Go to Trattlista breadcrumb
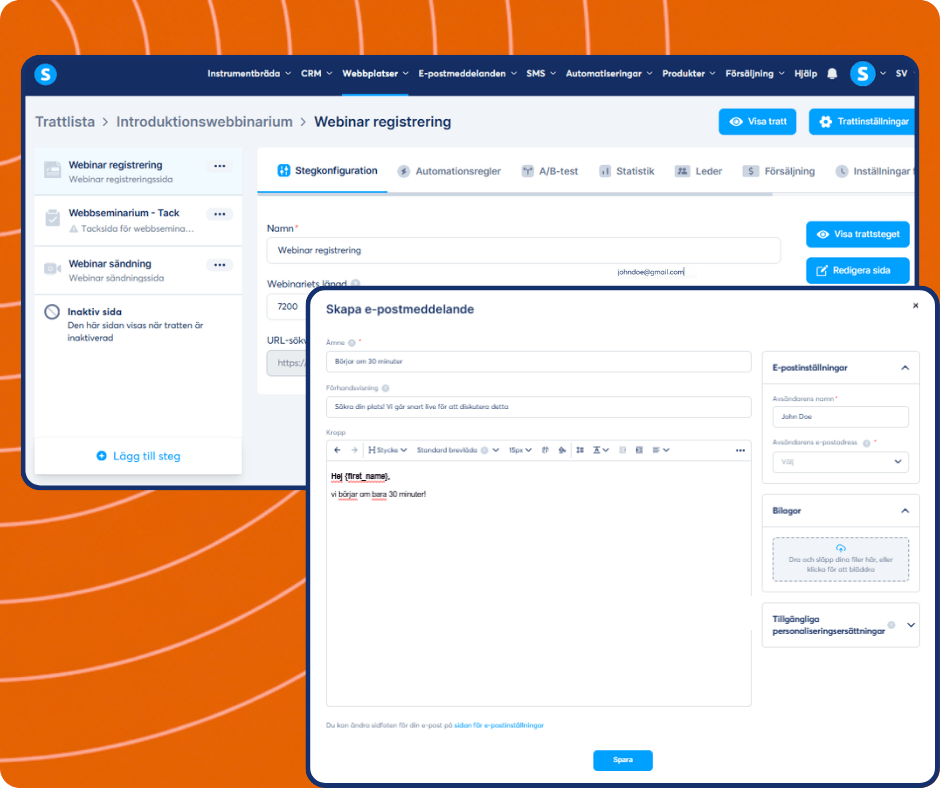This screenshot has height=788, width=940. (65, 122)
